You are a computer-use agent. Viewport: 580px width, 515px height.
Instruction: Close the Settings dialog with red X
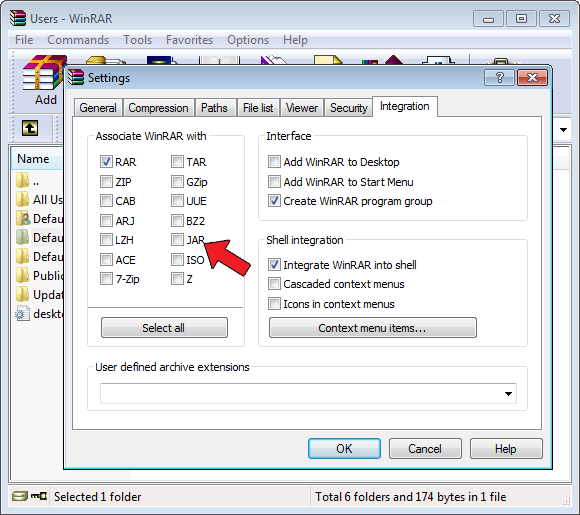(532, 78)
